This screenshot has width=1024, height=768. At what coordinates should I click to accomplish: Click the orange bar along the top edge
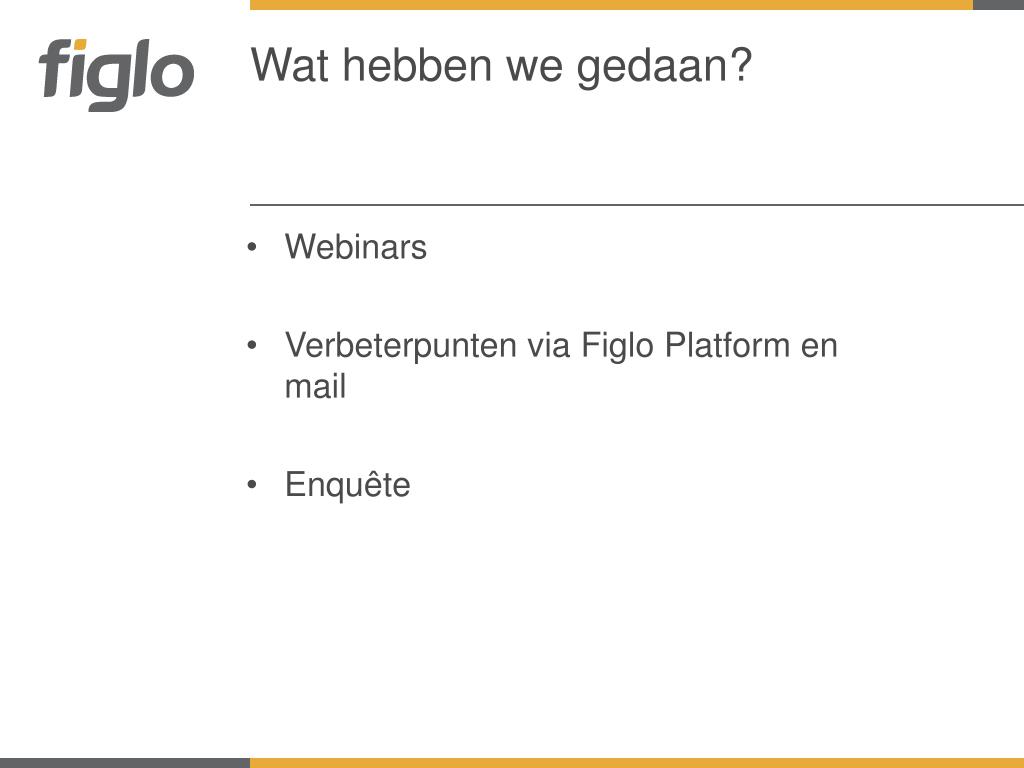coord(611,5)
